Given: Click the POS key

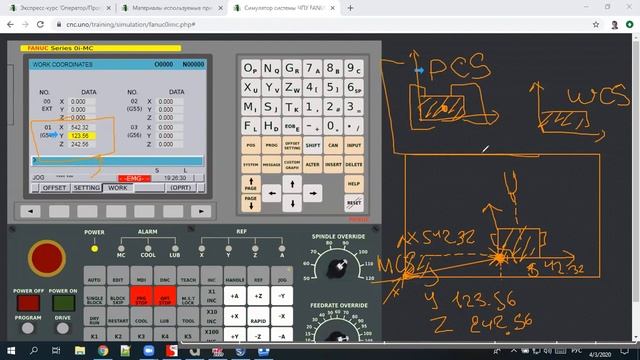Looking at the screenshot, I should (x=251, y=145).
